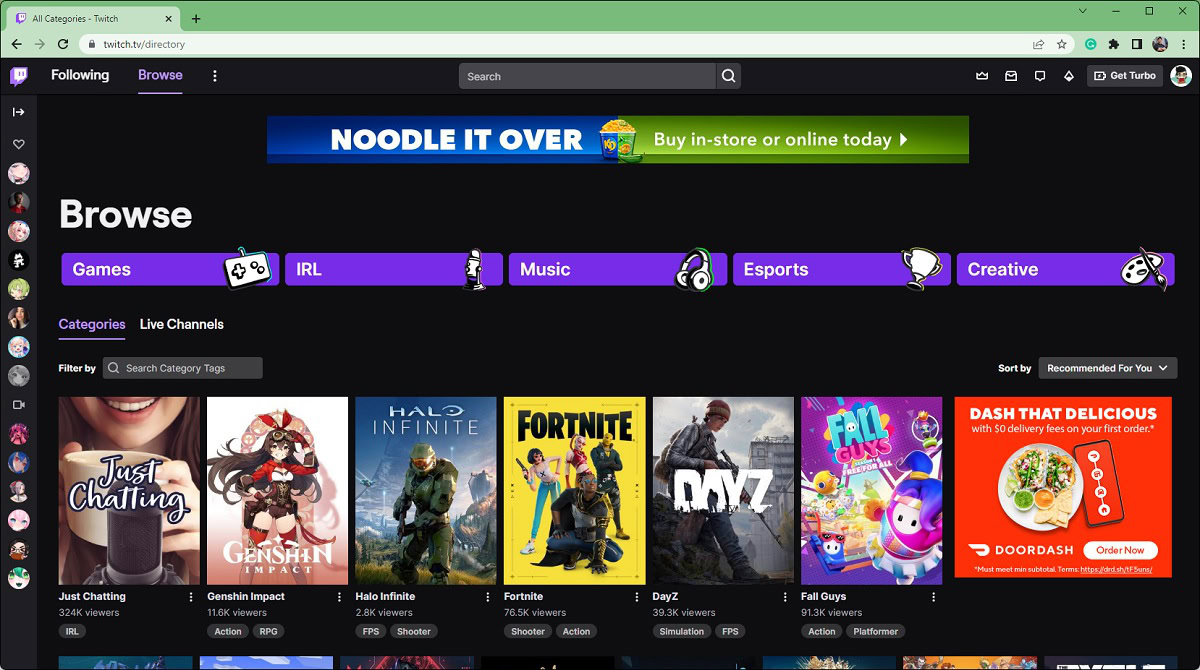Click the Creative category button

(1065, 269)
